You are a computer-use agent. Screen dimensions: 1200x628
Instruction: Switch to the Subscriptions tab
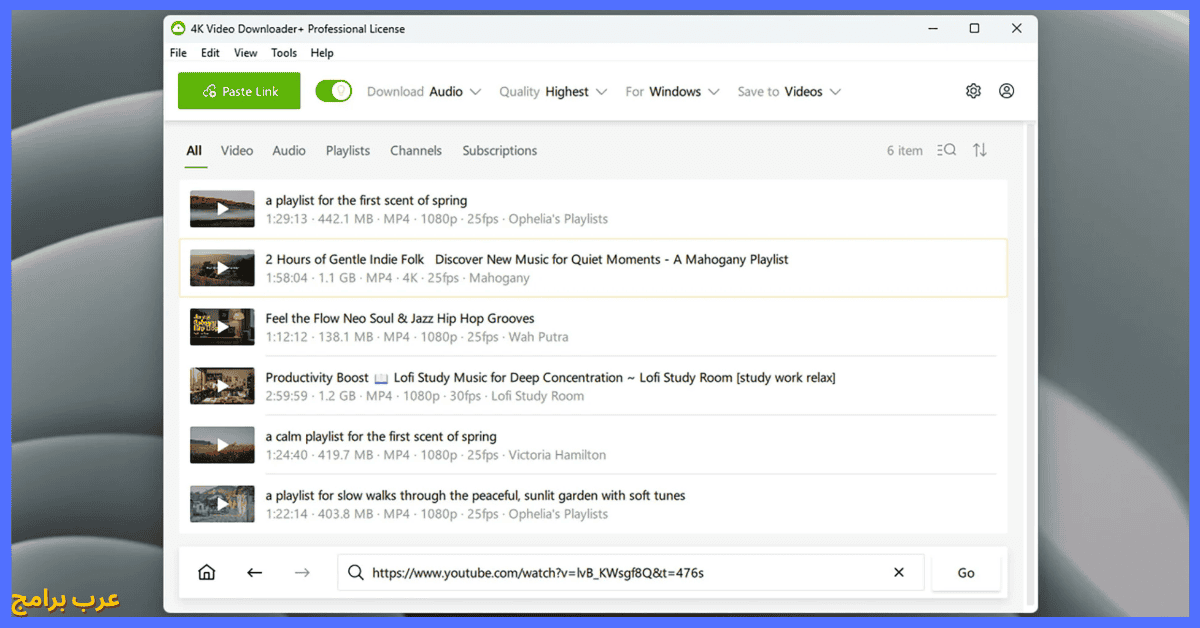(500, 151)
